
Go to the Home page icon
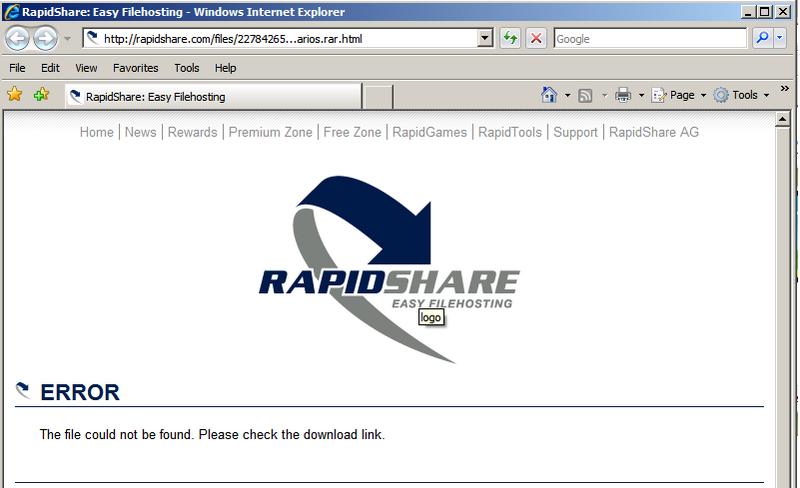click(549, 95)
